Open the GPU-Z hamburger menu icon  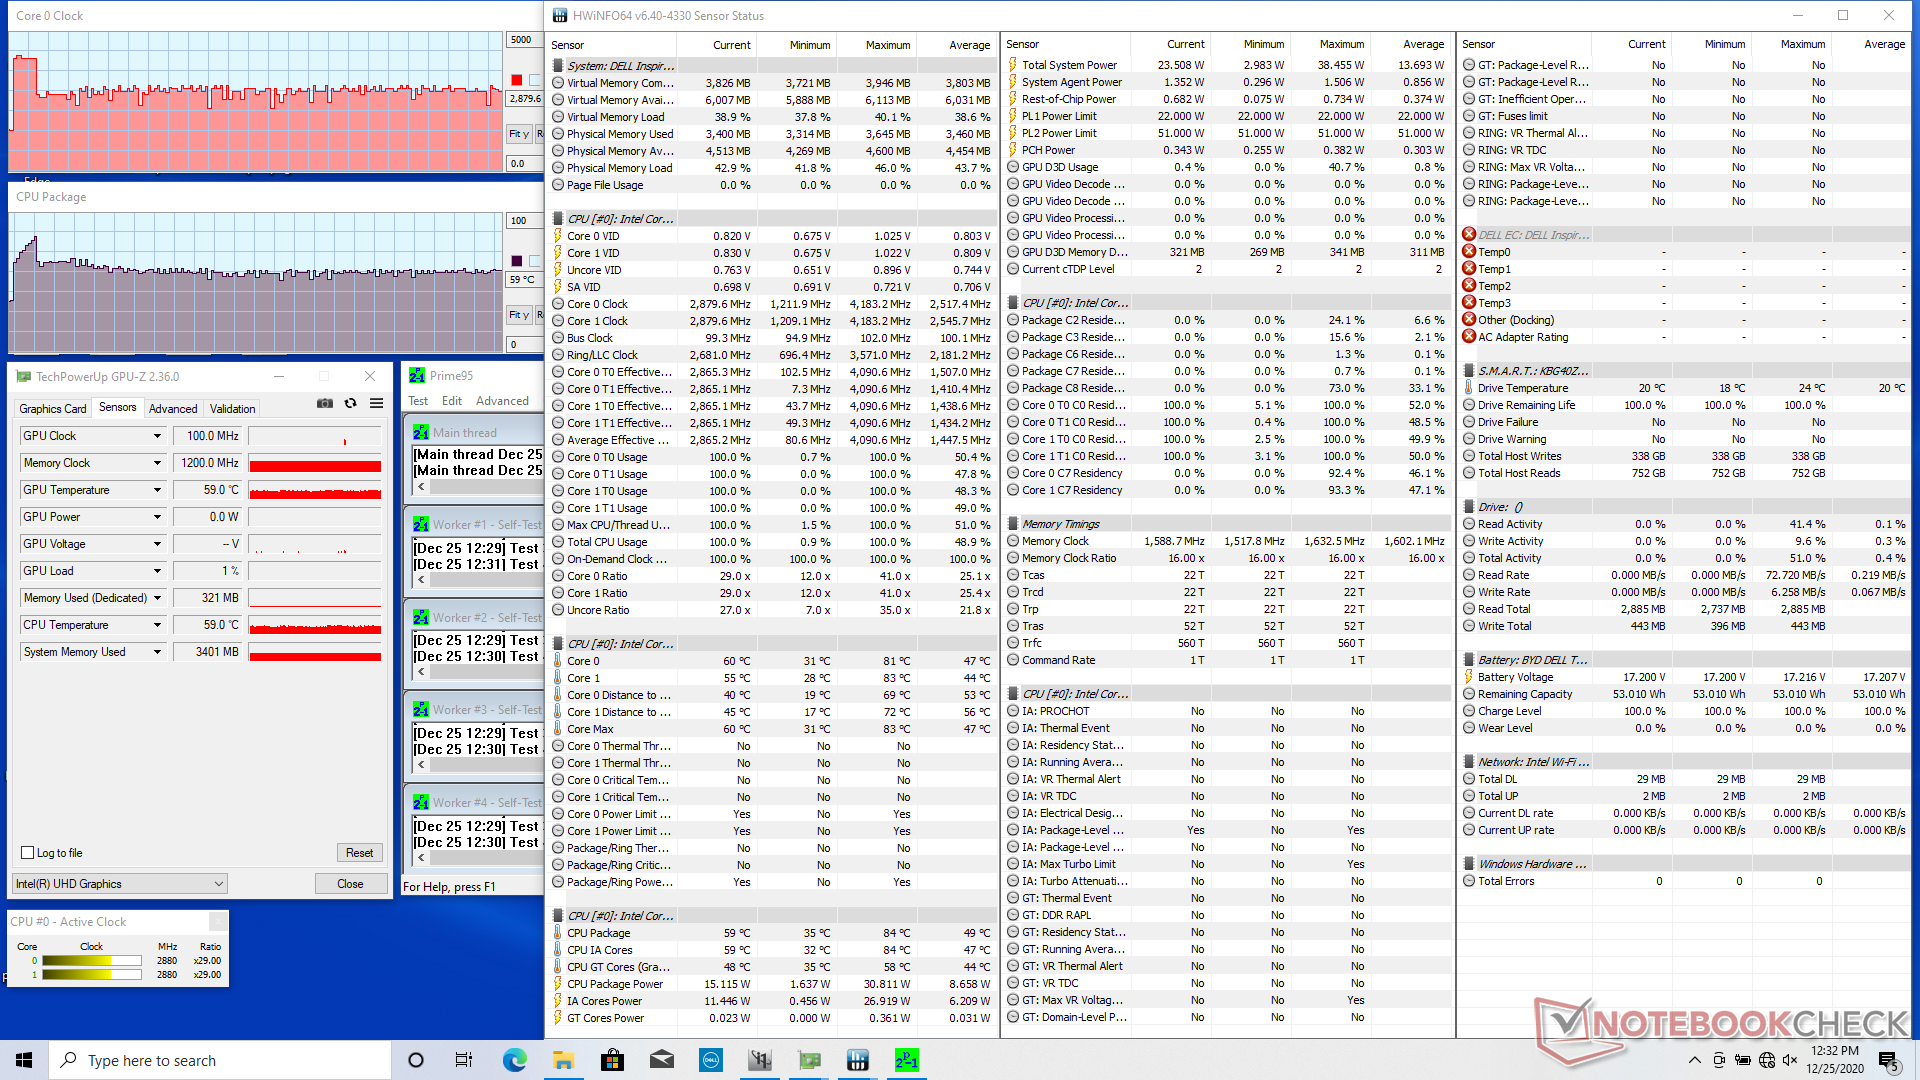coord(376,403)
